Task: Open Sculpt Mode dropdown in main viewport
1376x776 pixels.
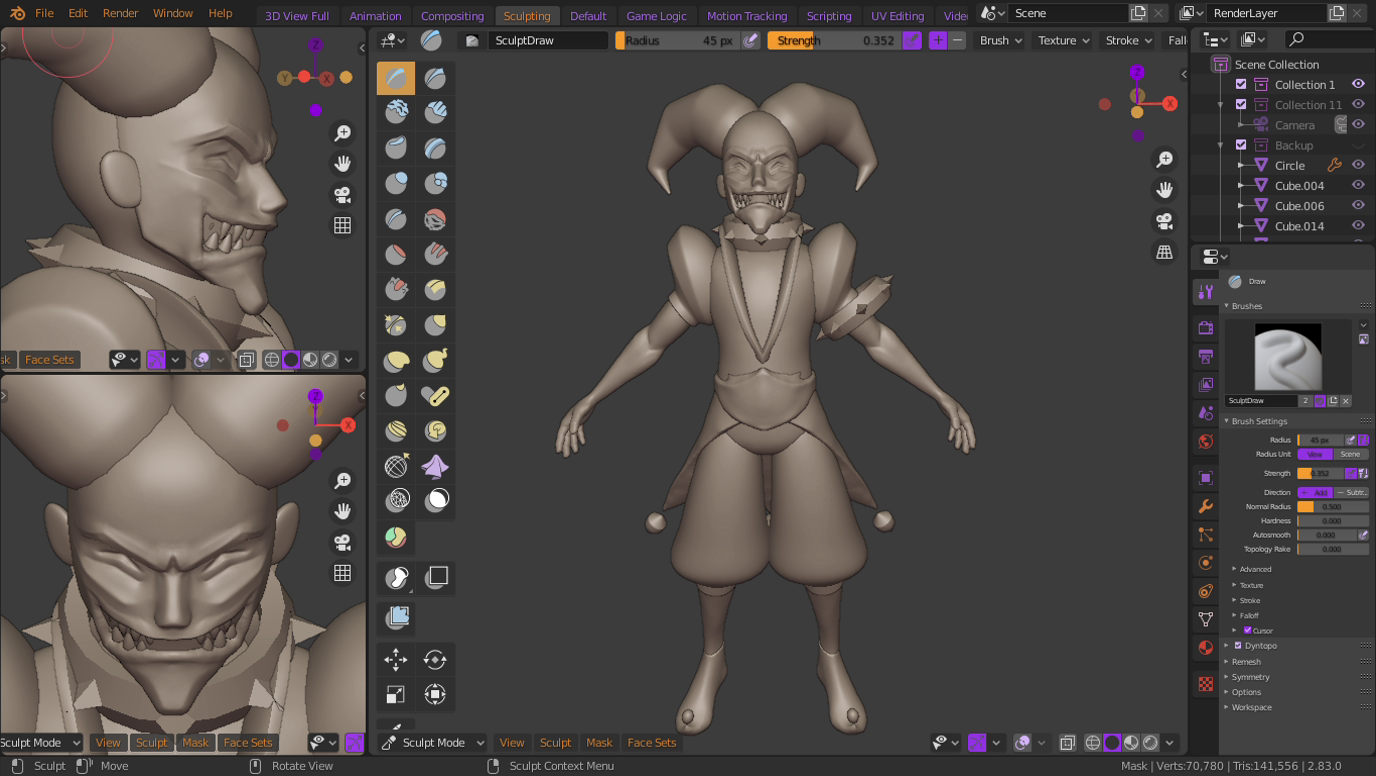Action: pos(433,742)
